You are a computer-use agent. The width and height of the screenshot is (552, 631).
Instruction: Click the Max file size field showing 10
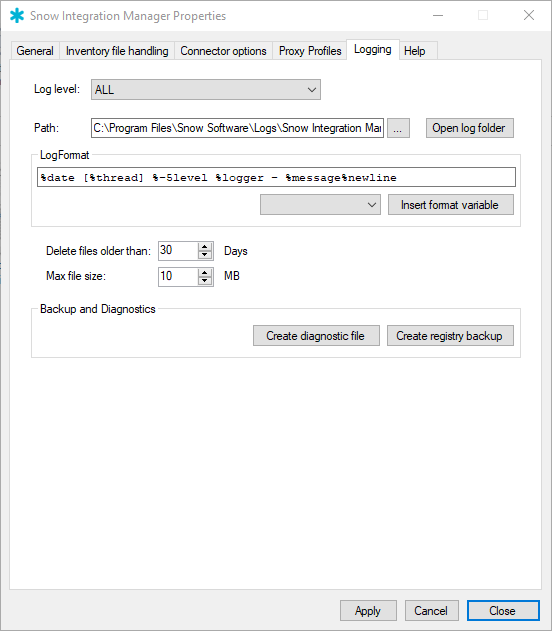tap(178, 276)
